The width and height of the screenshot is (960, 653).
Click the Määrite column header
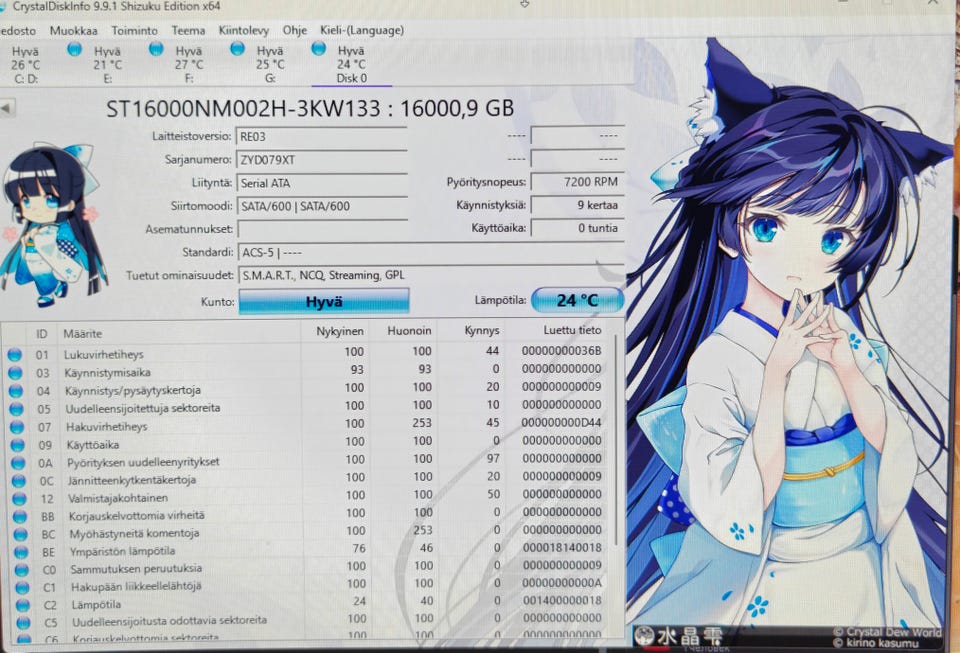click(x=83, y=334)
